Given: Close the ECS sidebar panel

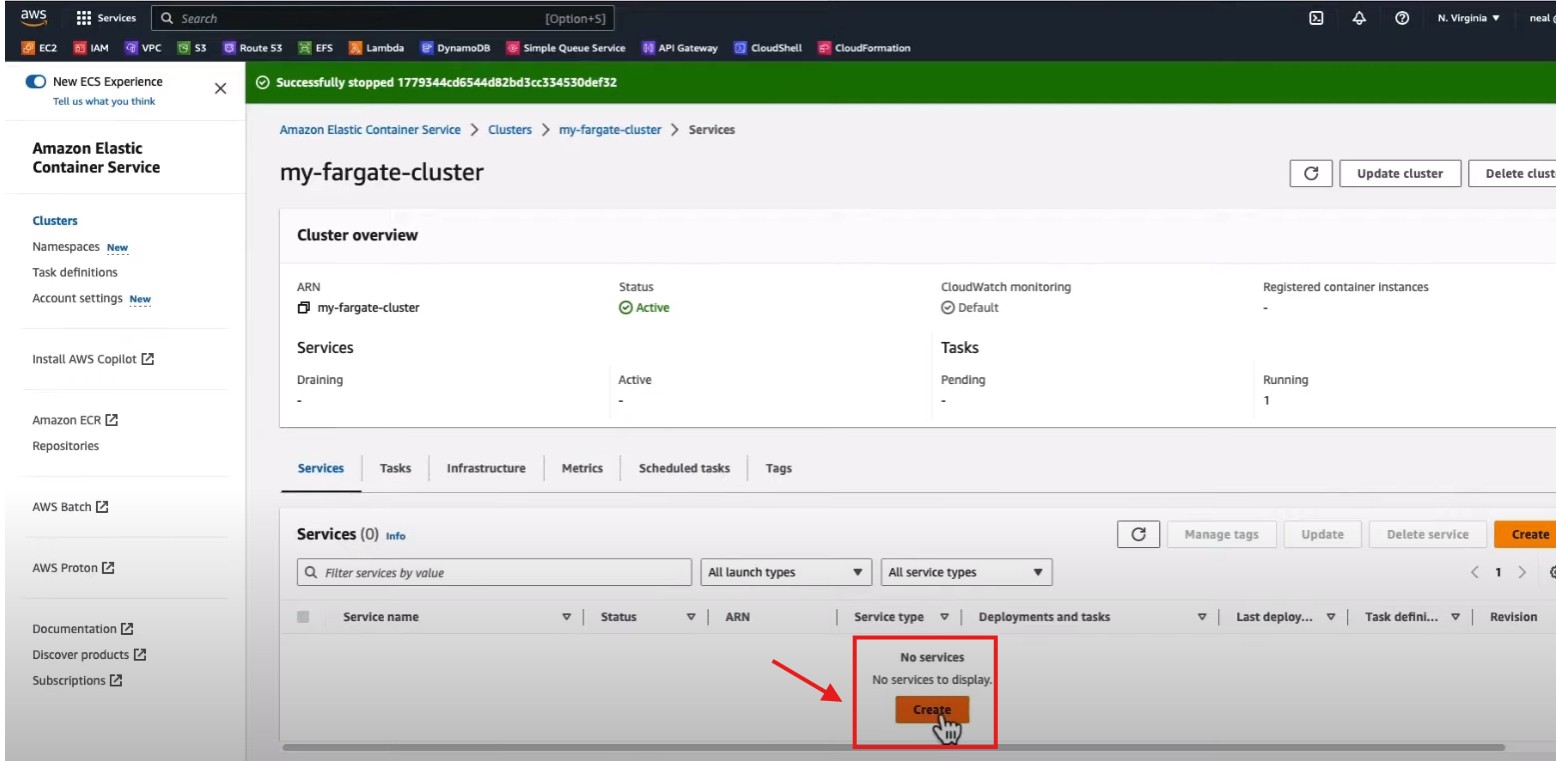Looking at the screenshot, I should click(x=220, y=89).
